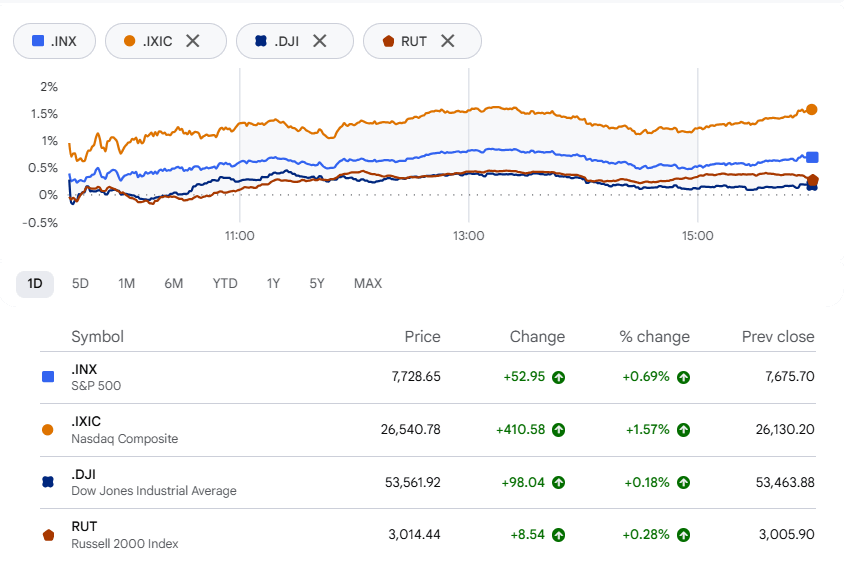Image resolution: width=849 pixels, height=563 pixels.
Task: Click the .INX chip at top
Action: [x=54, y=41]
